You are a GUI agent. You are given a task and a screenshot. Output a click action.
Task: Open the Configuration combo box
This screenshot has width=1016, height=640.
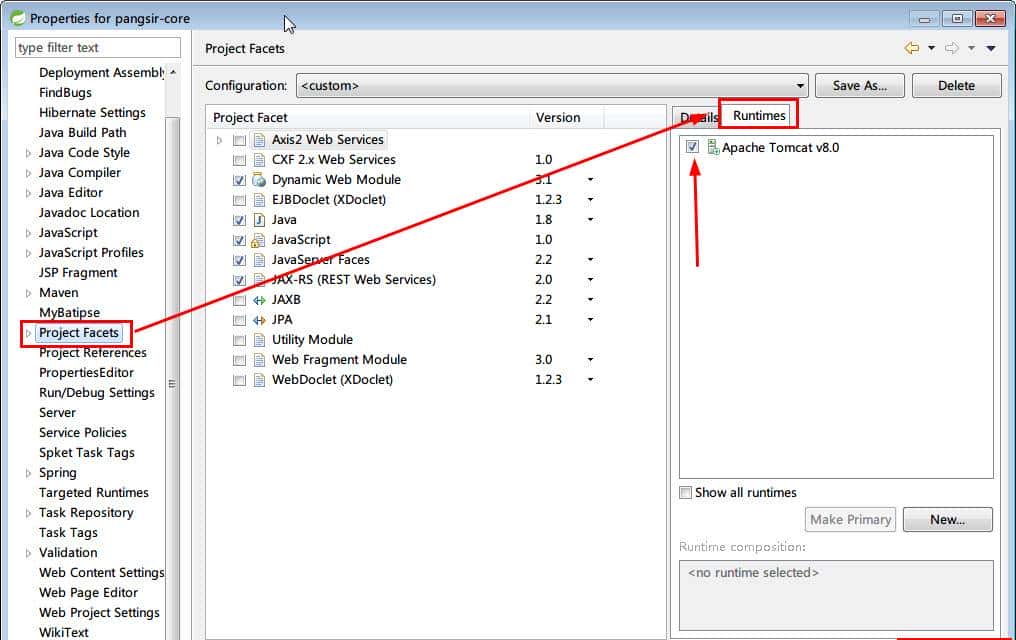pos(552,86)
